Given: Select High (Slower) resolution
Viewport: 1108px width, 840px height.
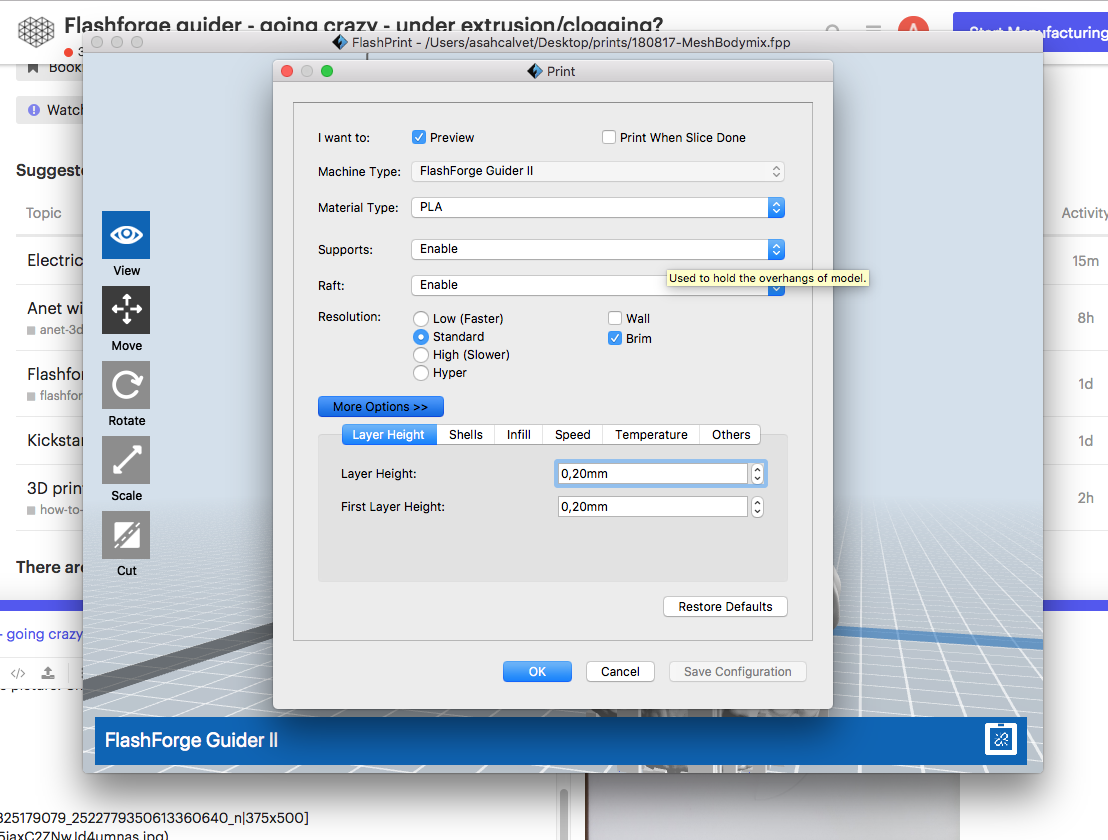Looking at the screenshot, I should [421, 355].
